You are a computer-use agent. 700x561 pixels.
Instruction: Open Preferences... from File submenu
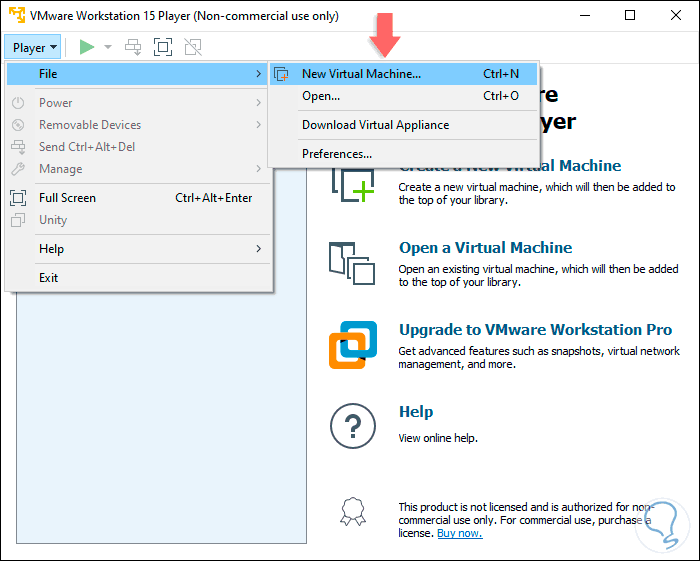pos(404,154)
